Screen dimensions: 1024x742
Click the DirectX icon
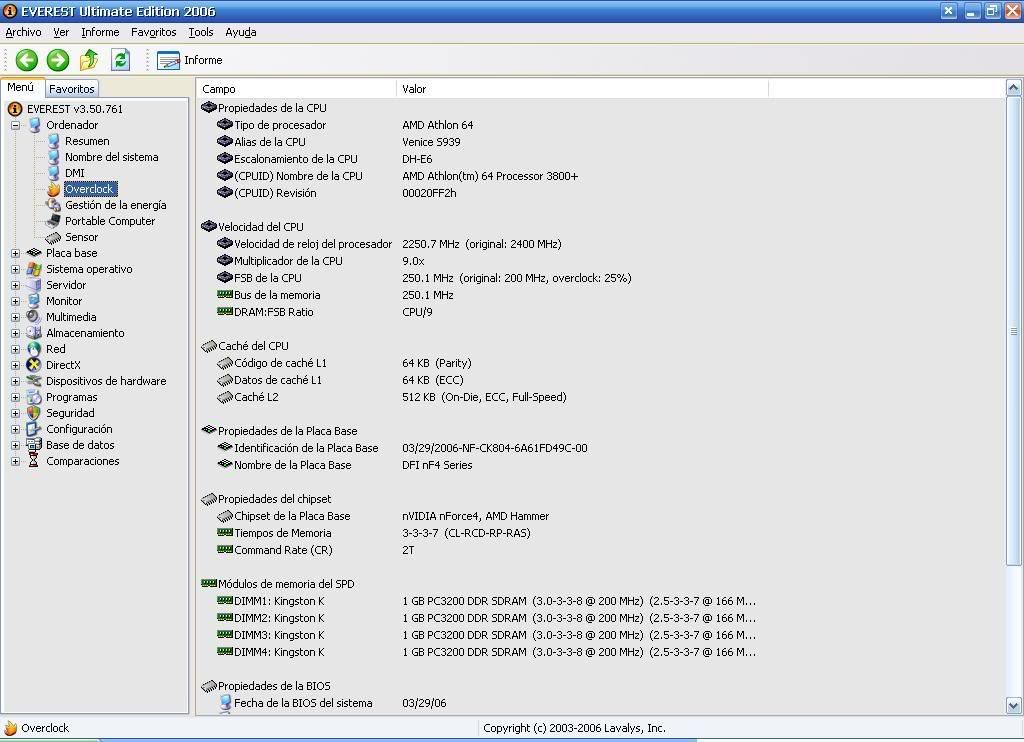pyautogui.click(x=34, y=365)
